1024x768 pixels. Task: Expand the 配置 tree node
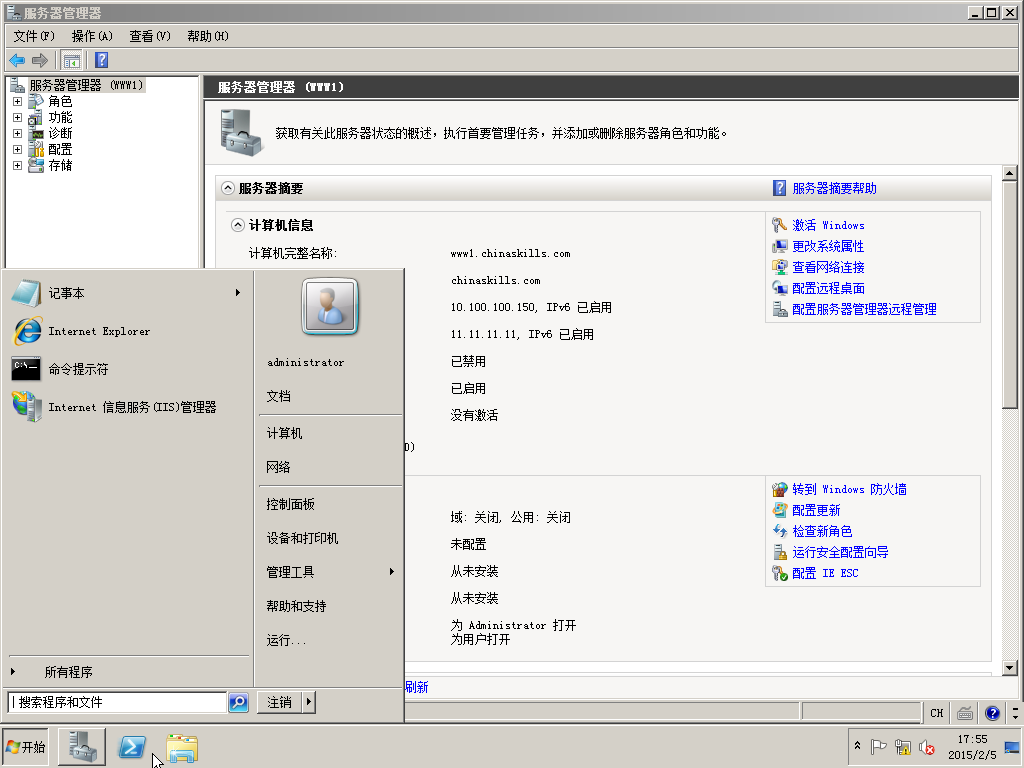pos(18,150)
